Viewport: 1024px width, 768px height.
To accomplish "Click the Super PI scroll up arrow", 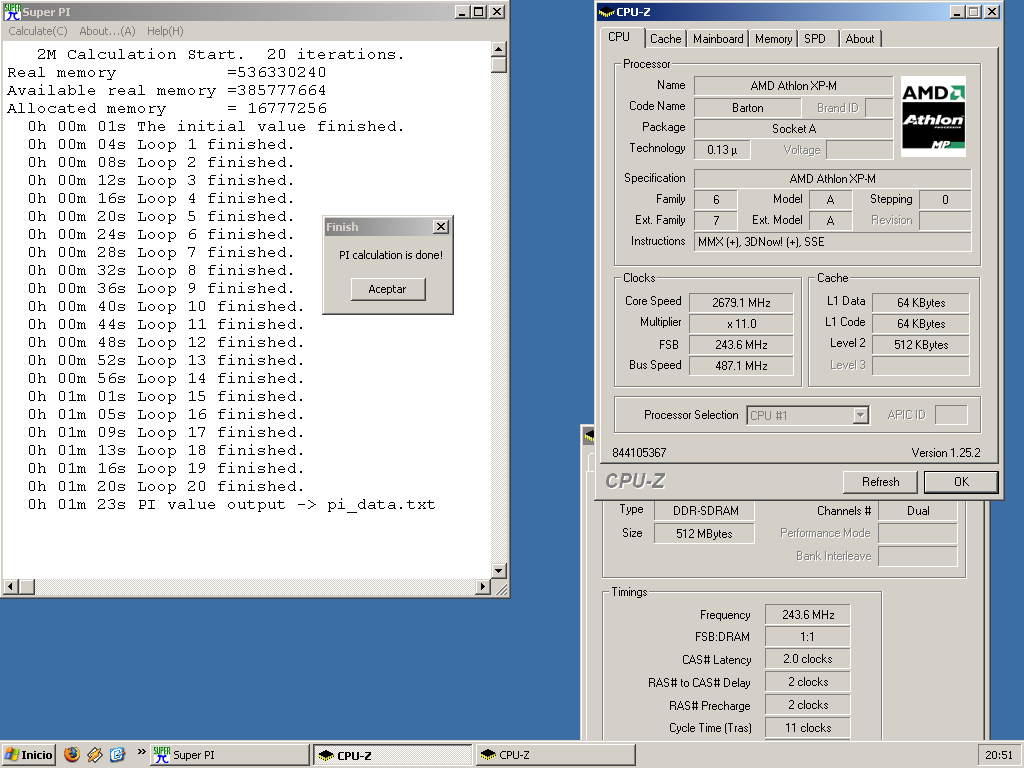I will pyautogui.click(x=499, y=49).
